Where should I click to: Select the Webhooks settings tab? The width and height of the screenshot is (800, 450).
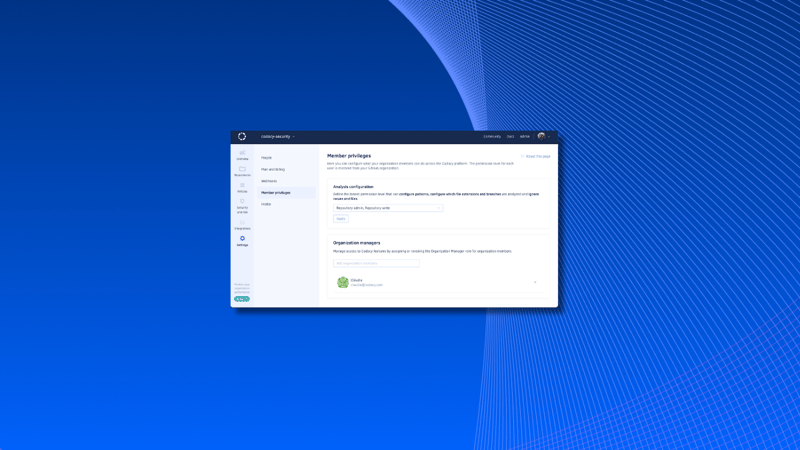click(x=269, y=181)
